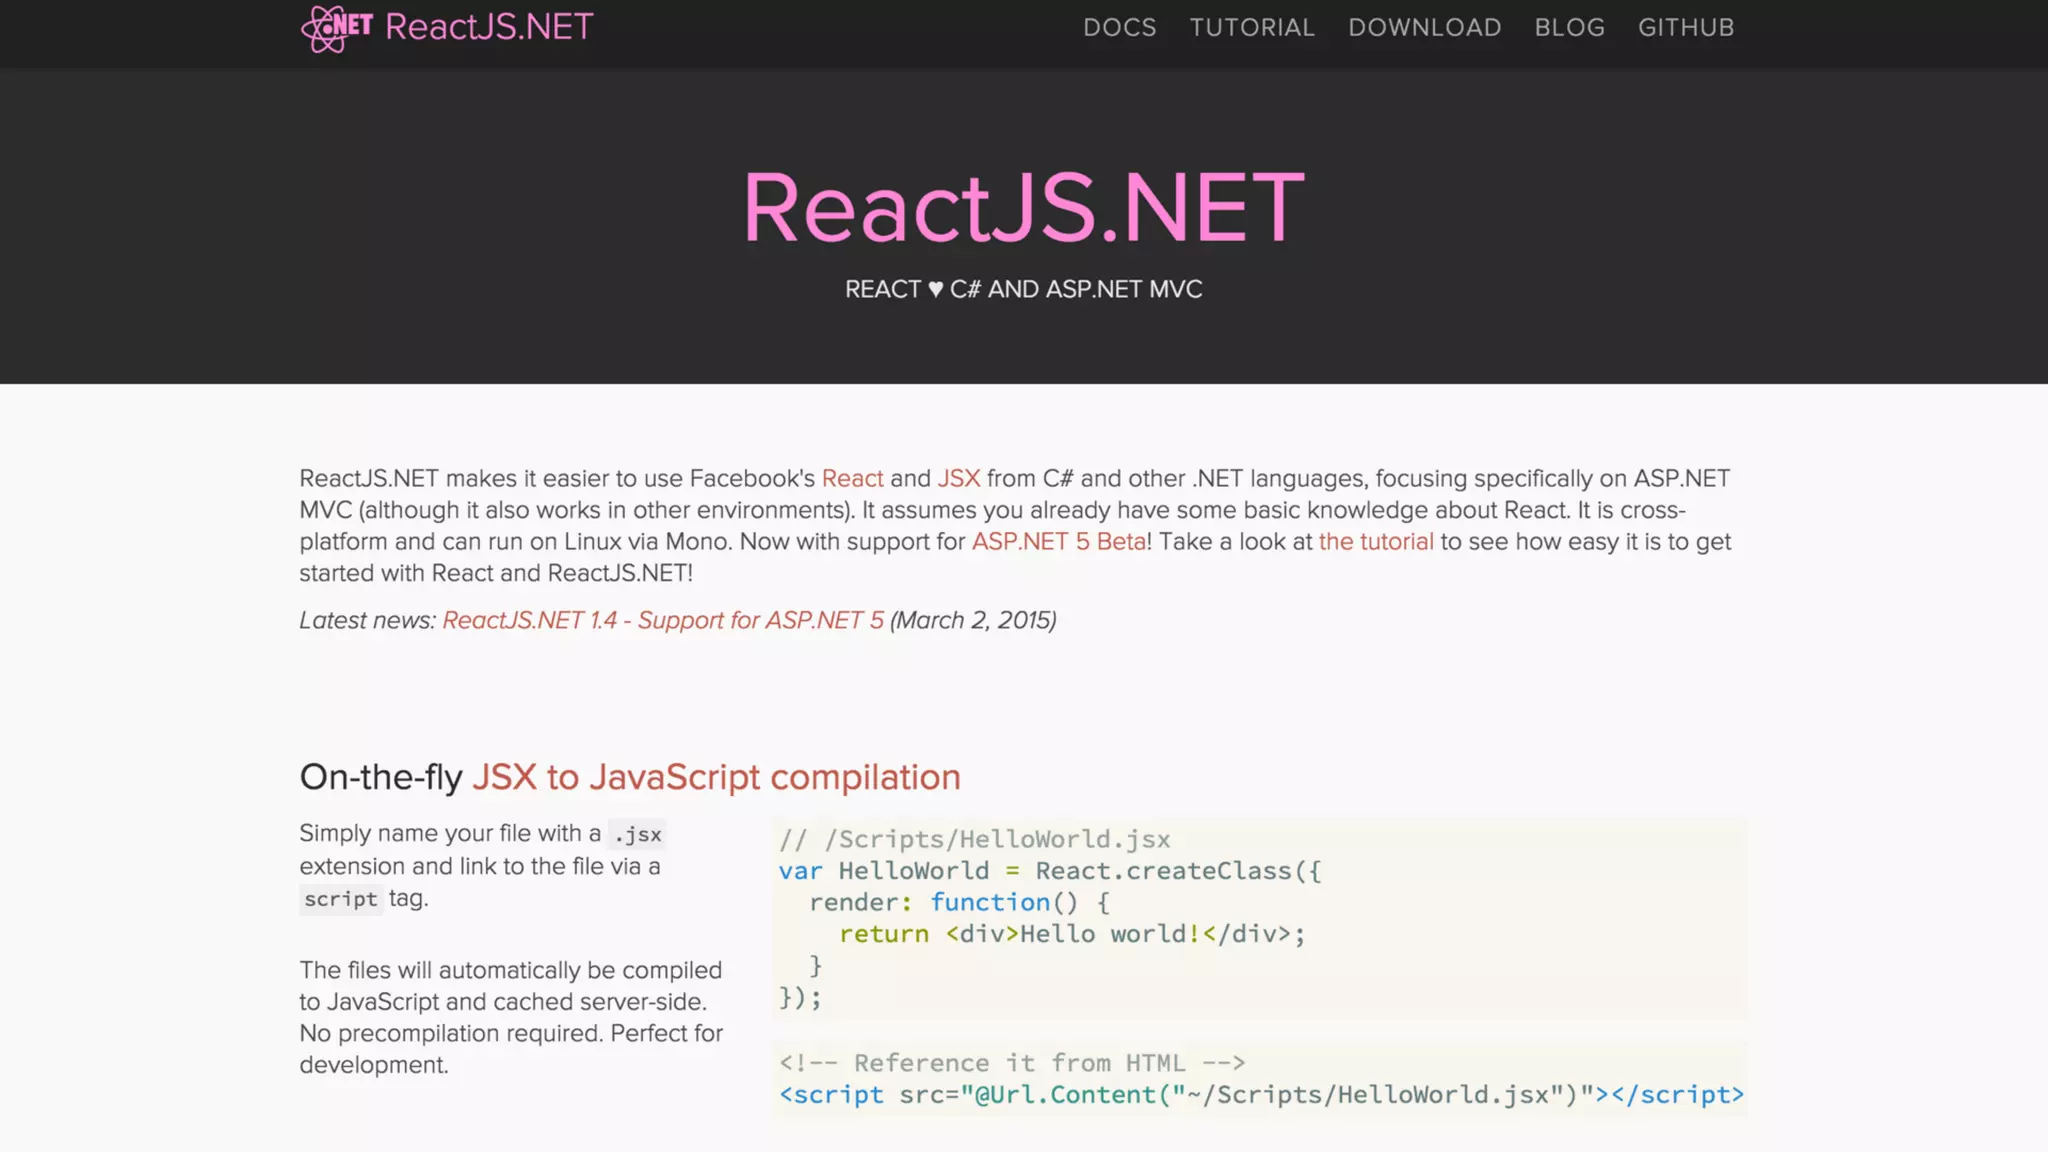The width and height of the screenshot is (2048, 1152).
Task: Follow the JSX link in intro paragraph
Action: [x=958, y=479]
